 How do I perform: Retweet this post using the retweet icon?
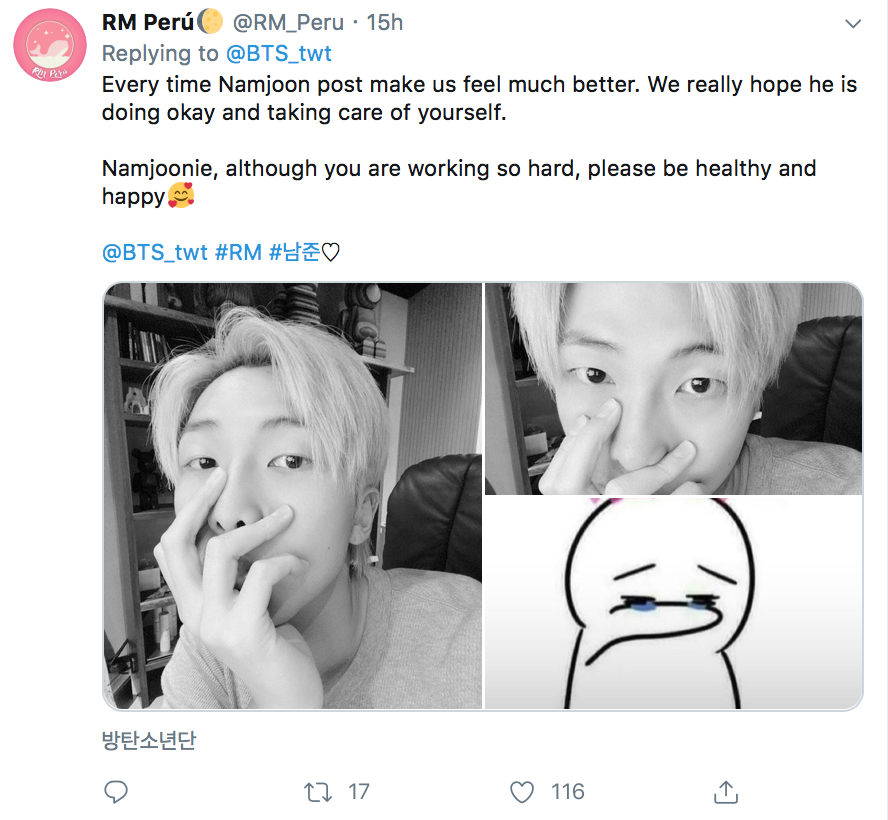(x=317, y=792)
